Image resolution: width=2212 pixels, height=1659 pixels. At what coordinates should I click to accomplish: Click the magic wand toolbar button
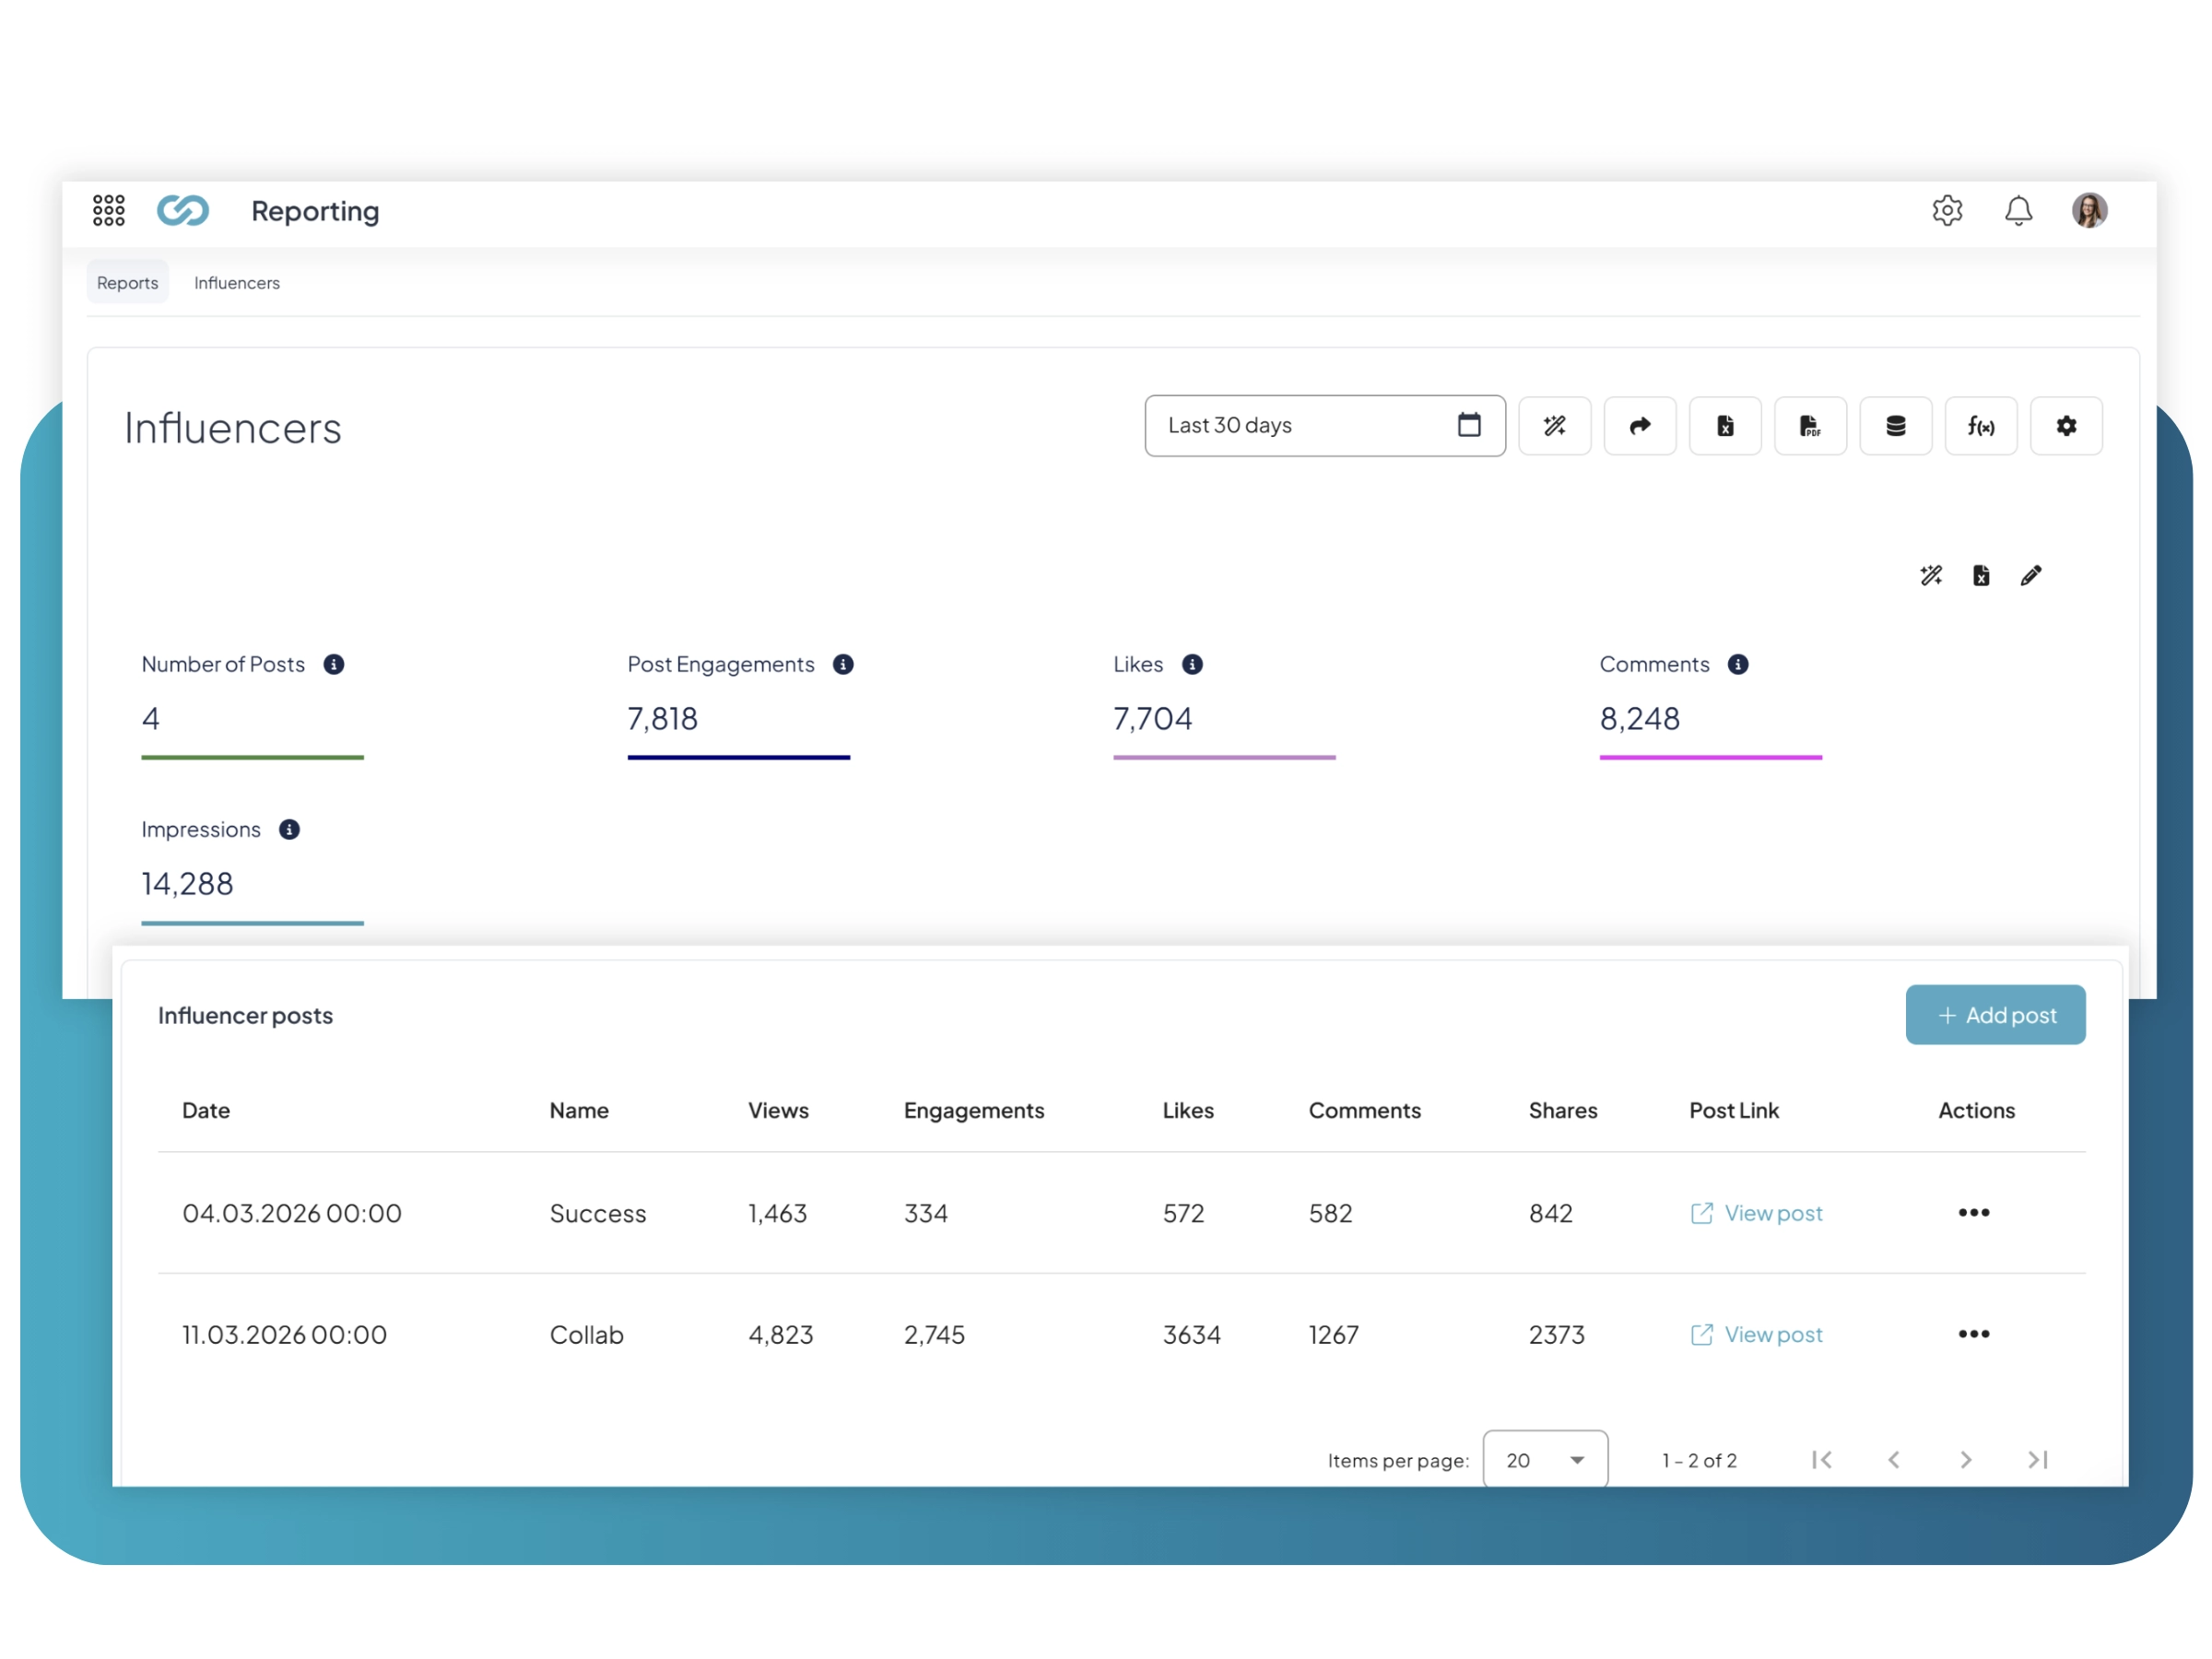point(1554,426)
